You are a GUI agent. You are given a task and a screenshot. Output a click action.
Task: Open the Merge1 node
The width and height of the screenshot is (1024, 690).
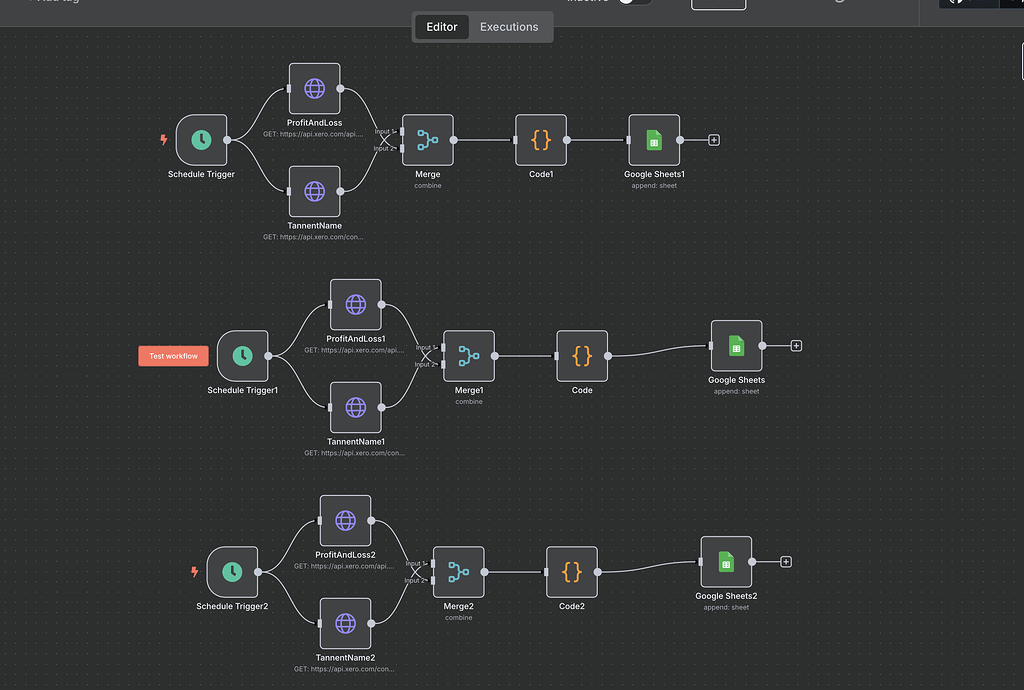pyautogui.click(x=468, y=356)
